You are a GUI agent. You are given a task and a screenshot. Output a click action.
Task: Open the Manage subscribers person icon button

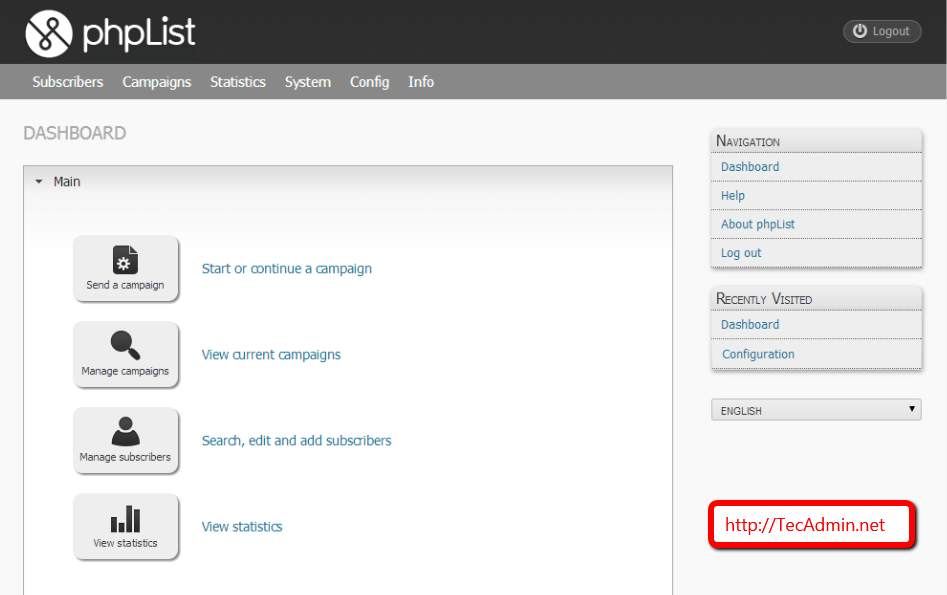point(126,440)
